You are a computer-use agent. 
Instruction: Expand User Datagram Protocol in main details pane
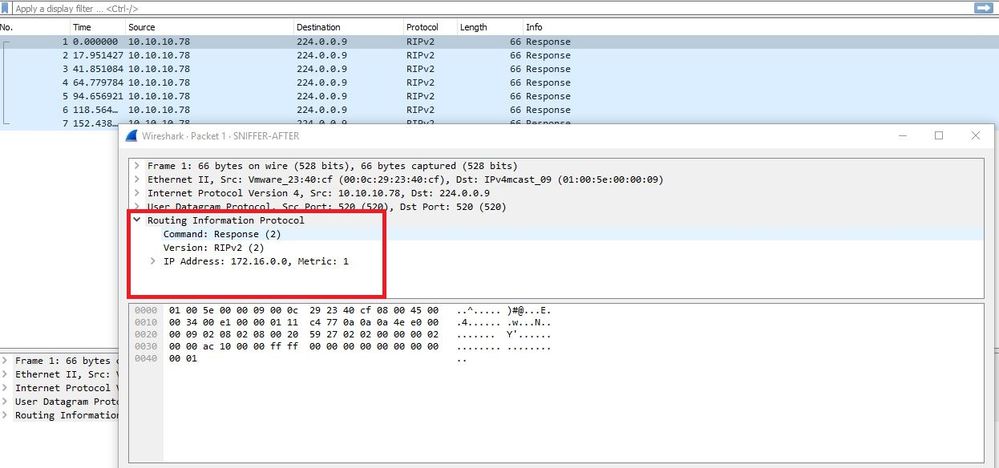pyautogui.click(x=5, y=402)
